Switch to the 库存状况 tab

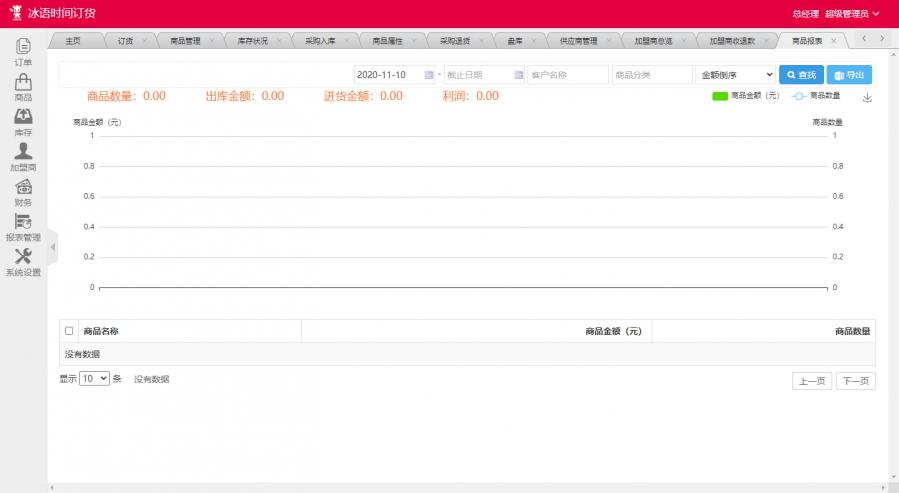point(251,41)
